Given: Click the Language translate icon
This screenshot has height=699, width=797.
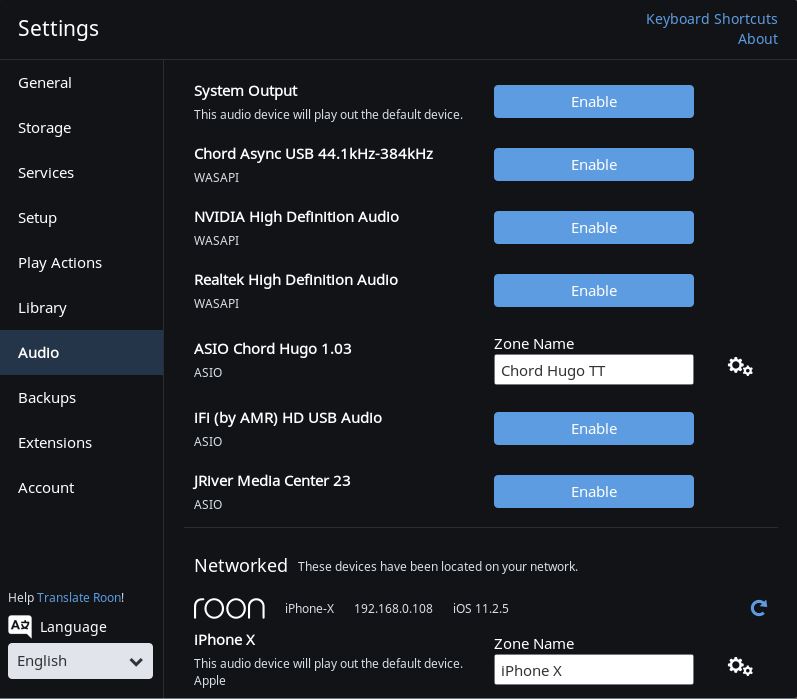Looking at the screenshot, I should [x=20, y=626].
